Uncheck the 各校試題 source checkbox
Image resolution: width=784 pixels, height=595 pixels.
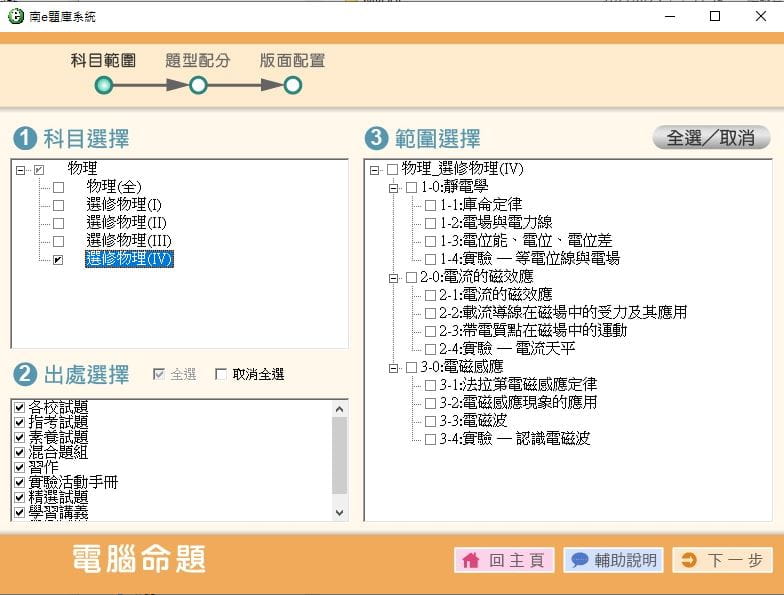20,407
